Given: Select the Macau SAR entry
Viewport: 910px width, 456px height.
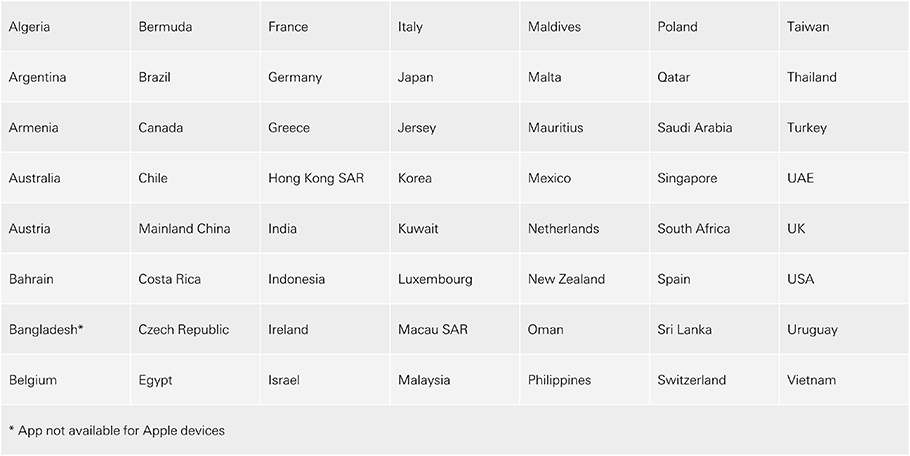Looking at the screenshot, I should click(432, 330).
